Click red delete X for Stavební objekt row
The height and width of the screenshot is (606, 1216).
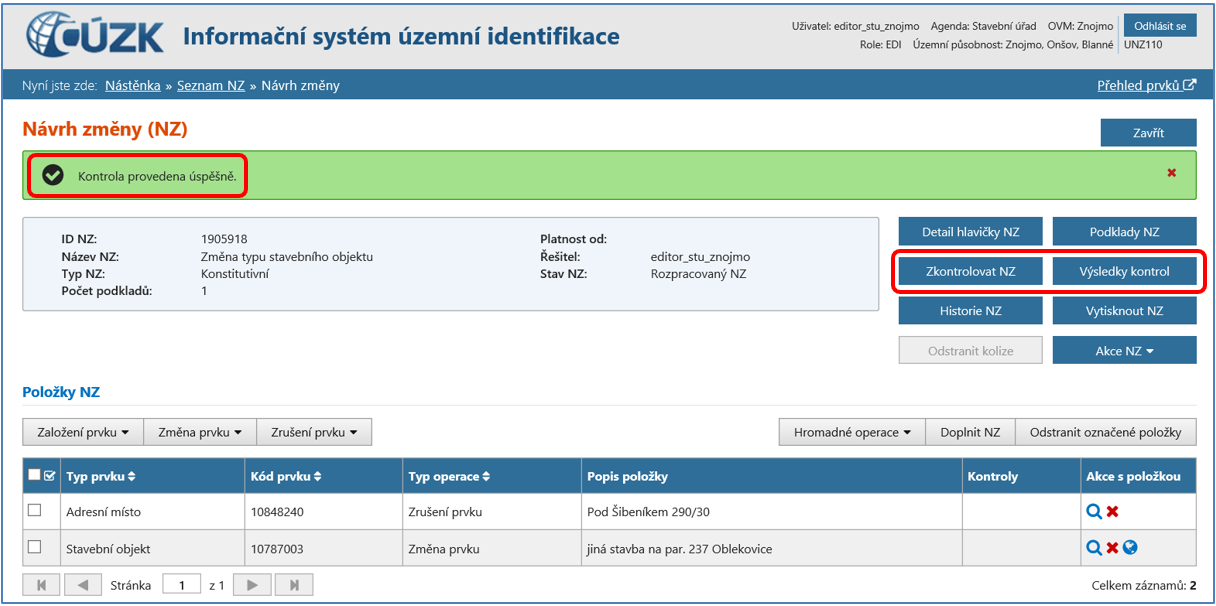tap(1112, 548)
